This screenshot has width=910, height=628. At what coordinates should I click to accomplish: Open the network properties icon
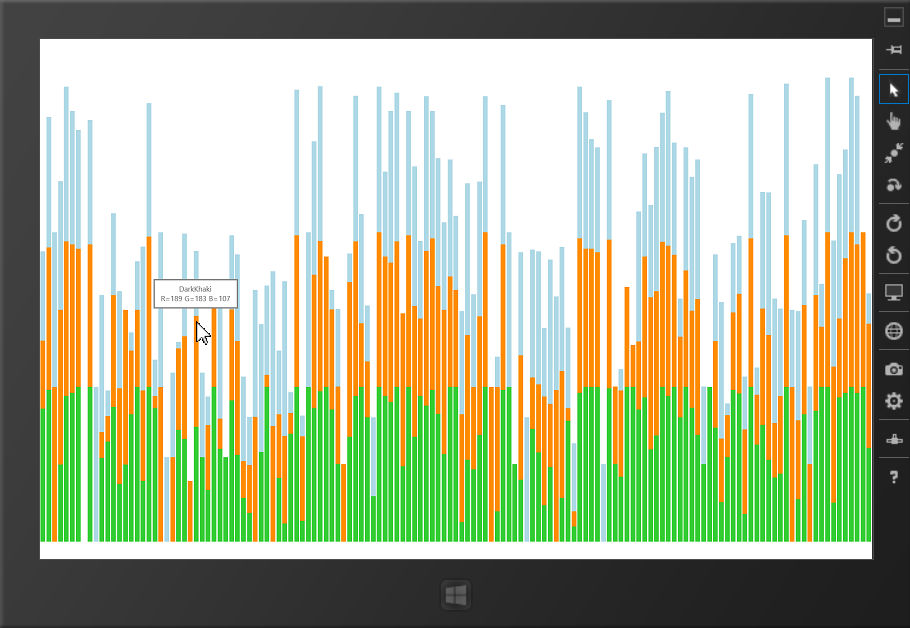[x=894, y=439]
